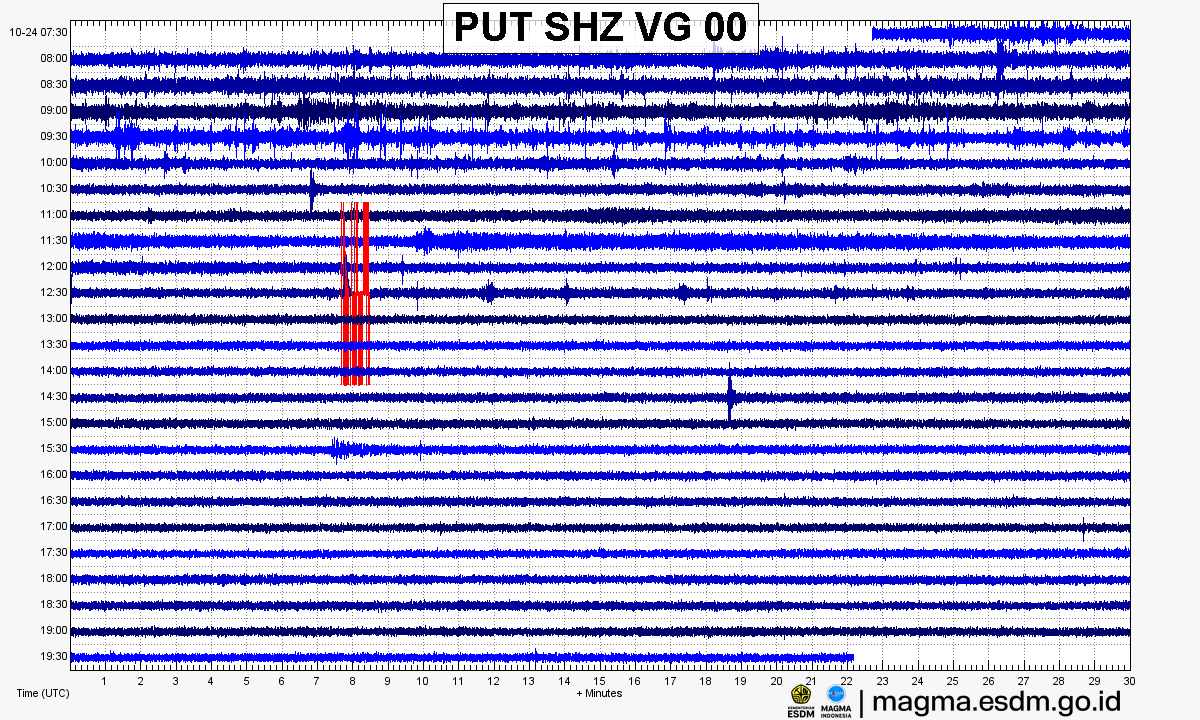Click the spike on the 10:30 trace
Image resolution: width=1200 pixels, height=720 pixels.
312,188
